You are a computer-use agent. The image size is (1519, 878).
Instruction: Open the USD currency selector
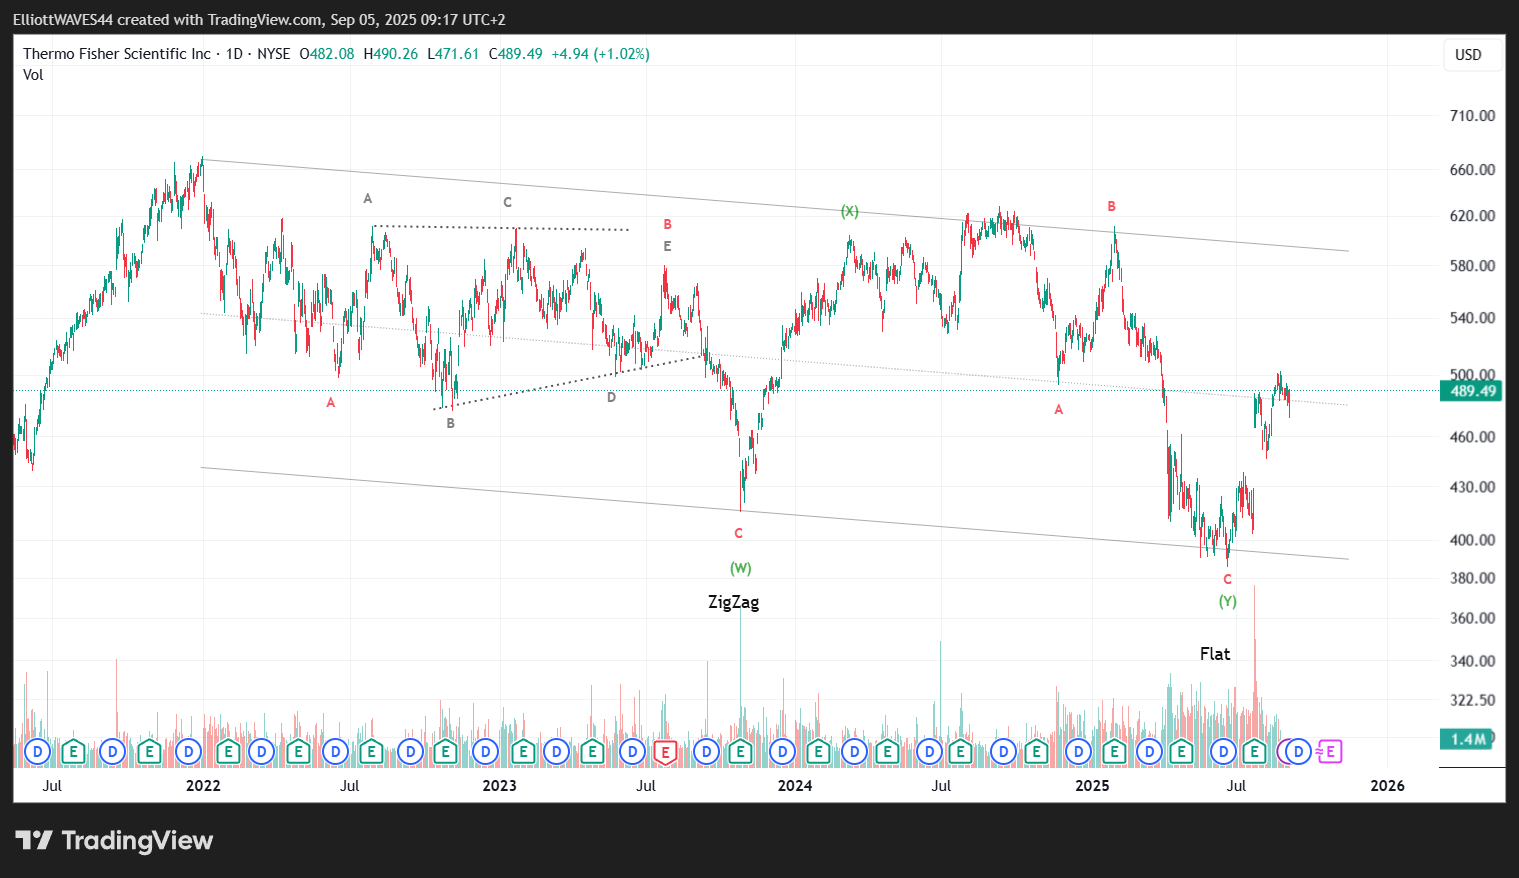point(1468,55)
